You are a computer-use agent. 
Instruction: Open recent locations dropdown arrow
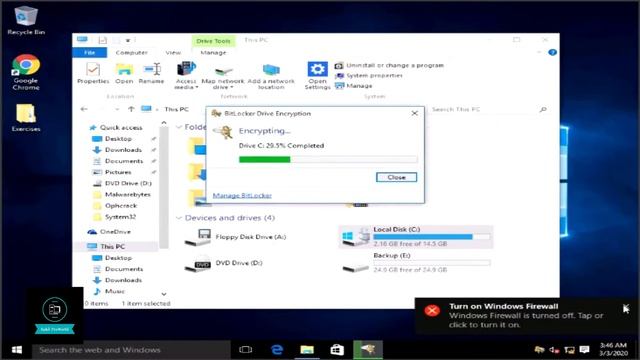tap(117, 109)
